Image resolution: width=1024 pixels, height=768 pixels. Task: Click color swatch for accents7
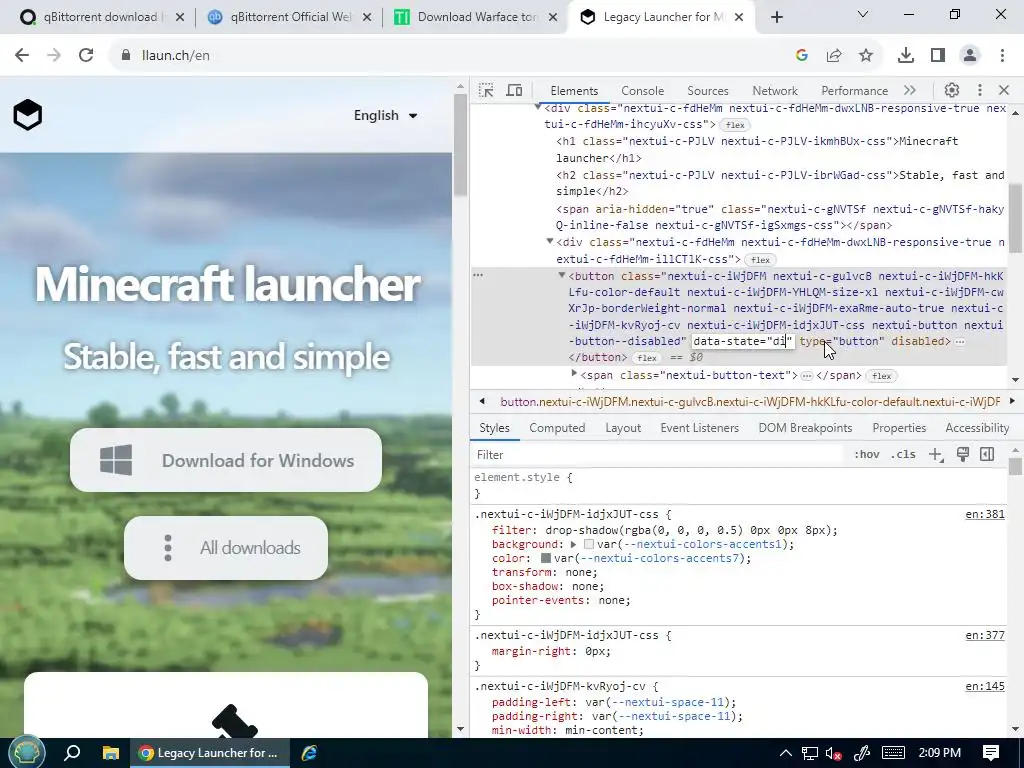[546, 558]
